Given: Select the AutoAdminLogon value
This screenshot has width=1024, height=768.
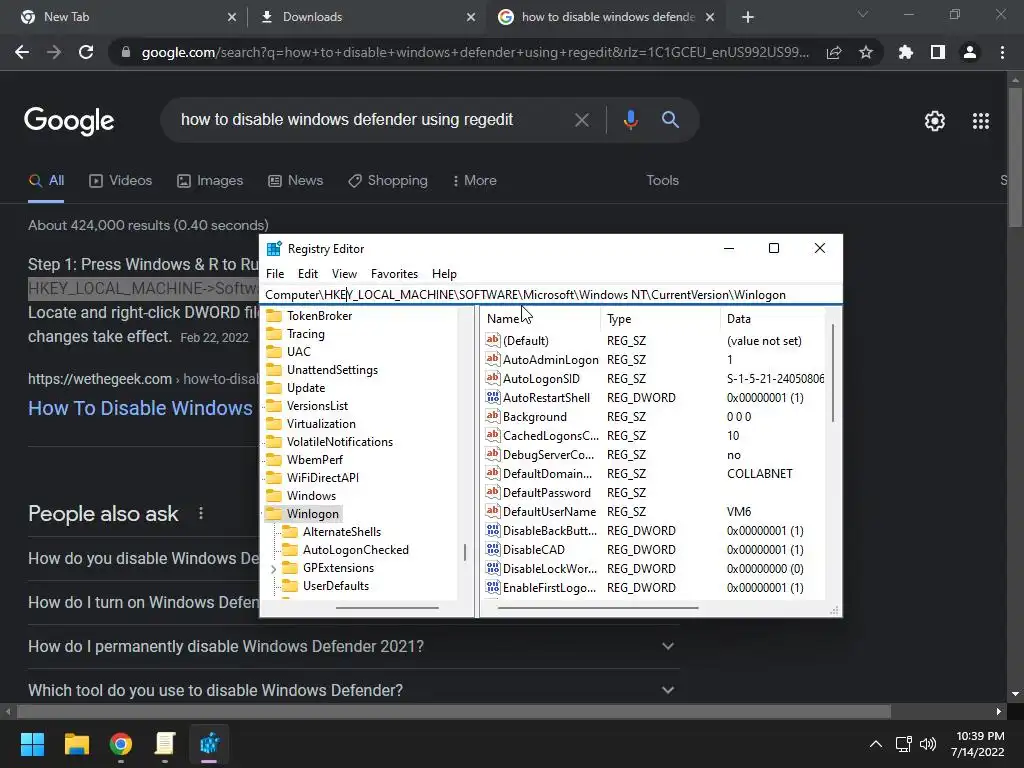Looking at the screenshot, I should coord(551,360).
